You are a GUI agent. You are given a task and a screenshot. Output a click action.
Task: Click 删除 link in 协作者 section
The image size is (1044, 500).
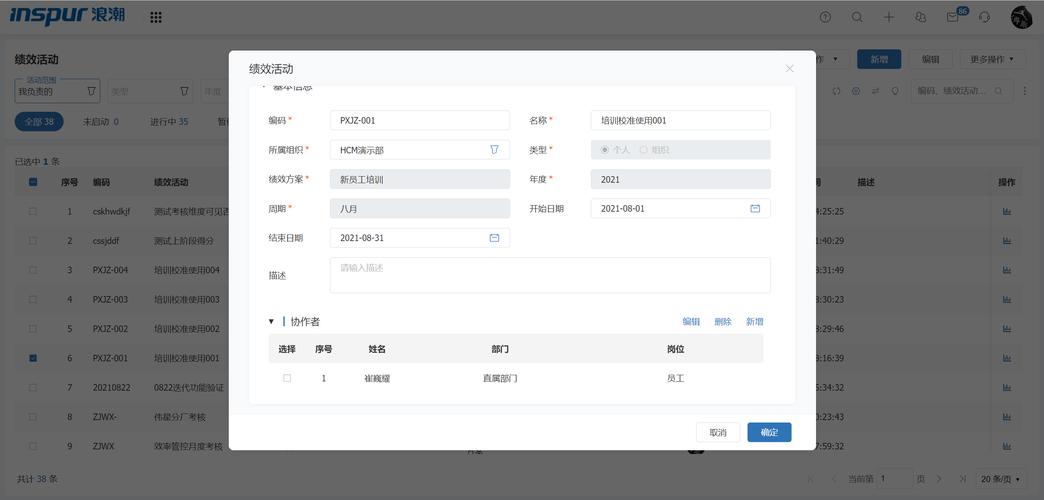coord(723,322)
